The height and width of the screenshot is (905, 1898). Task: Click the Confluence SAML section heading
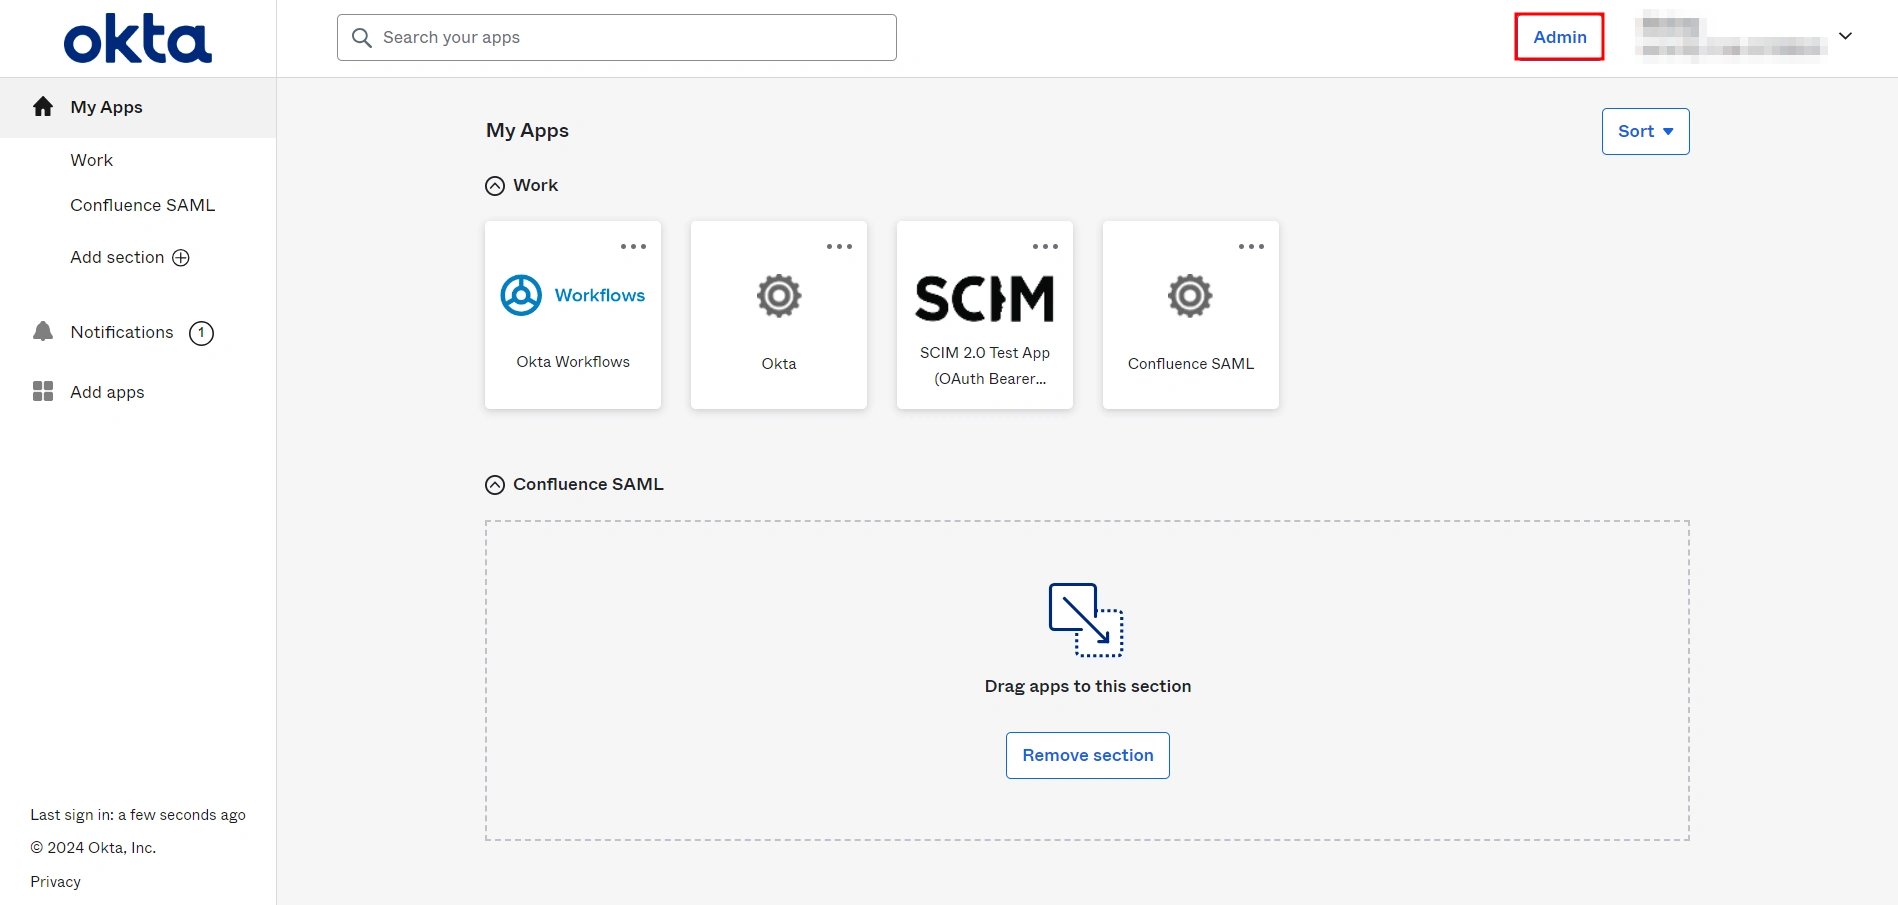coord(588,484)
